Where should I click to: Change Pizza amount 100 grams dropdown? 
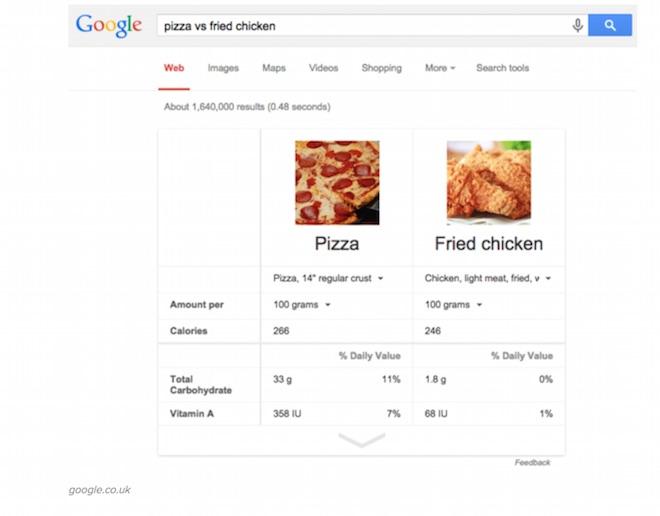tap(301, 305)
